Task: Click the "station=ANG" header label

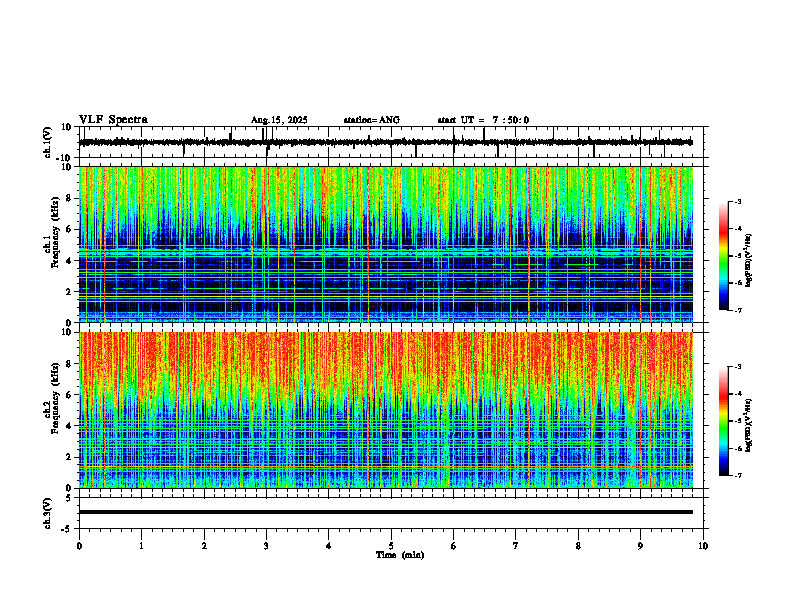Action: (x=371, y=120)
